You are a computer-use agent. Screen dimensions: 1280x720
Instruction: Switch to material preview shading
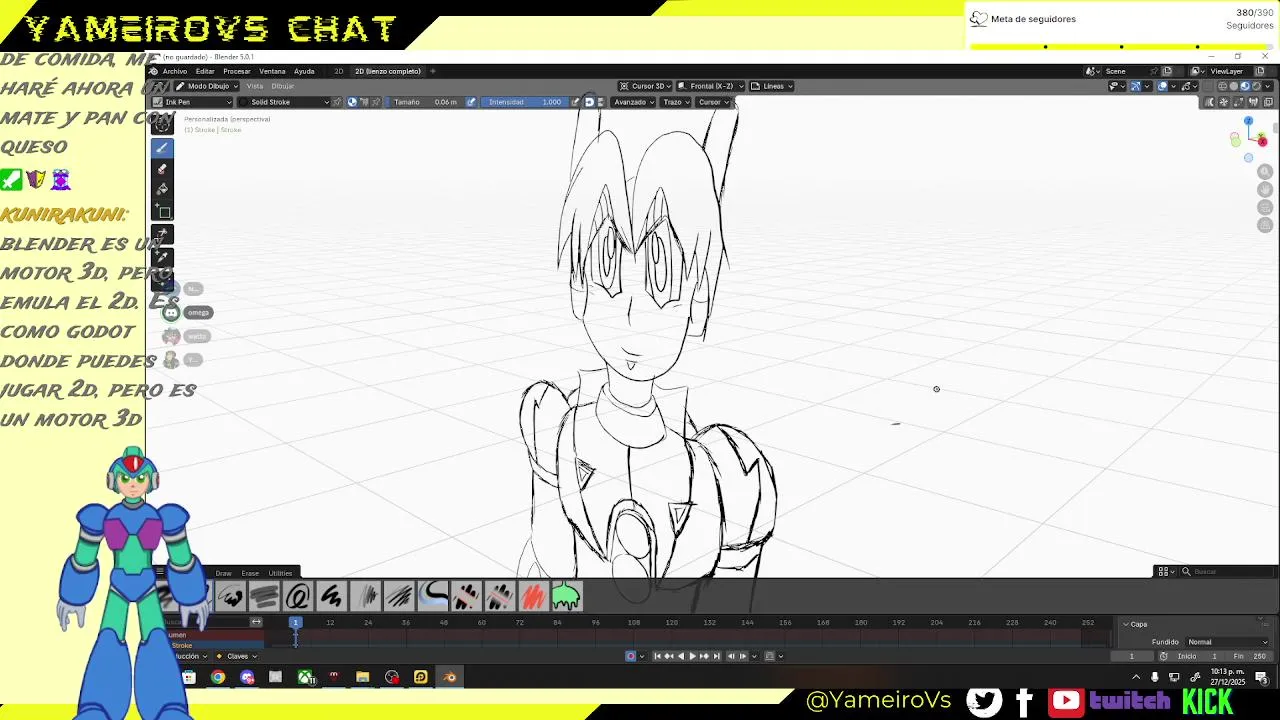(x=1245, y=86)
